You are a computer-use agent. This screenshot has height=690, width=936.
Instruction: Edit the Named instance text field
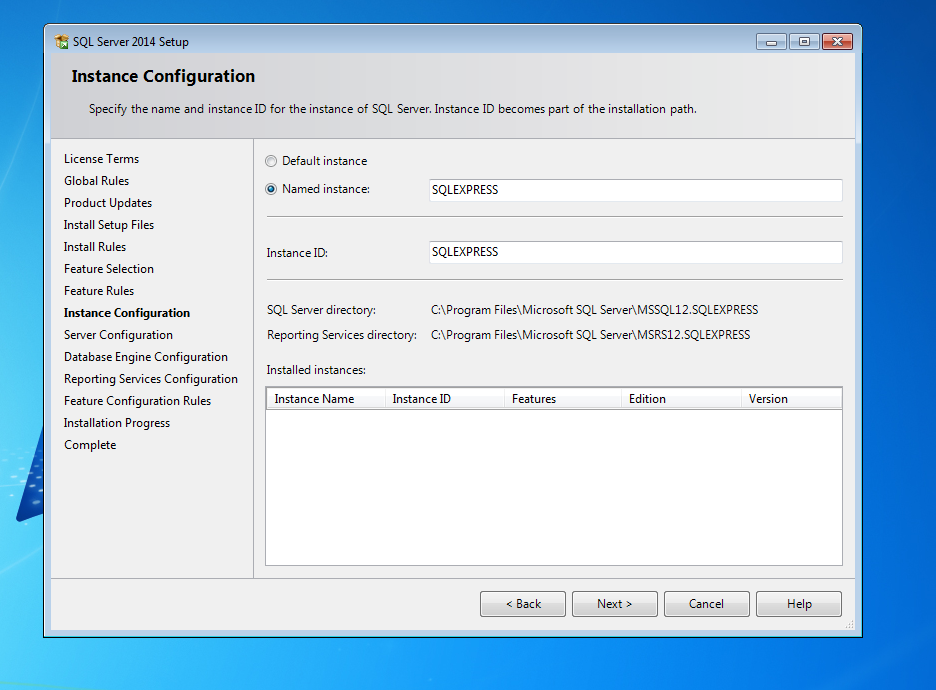click(635, 190)
